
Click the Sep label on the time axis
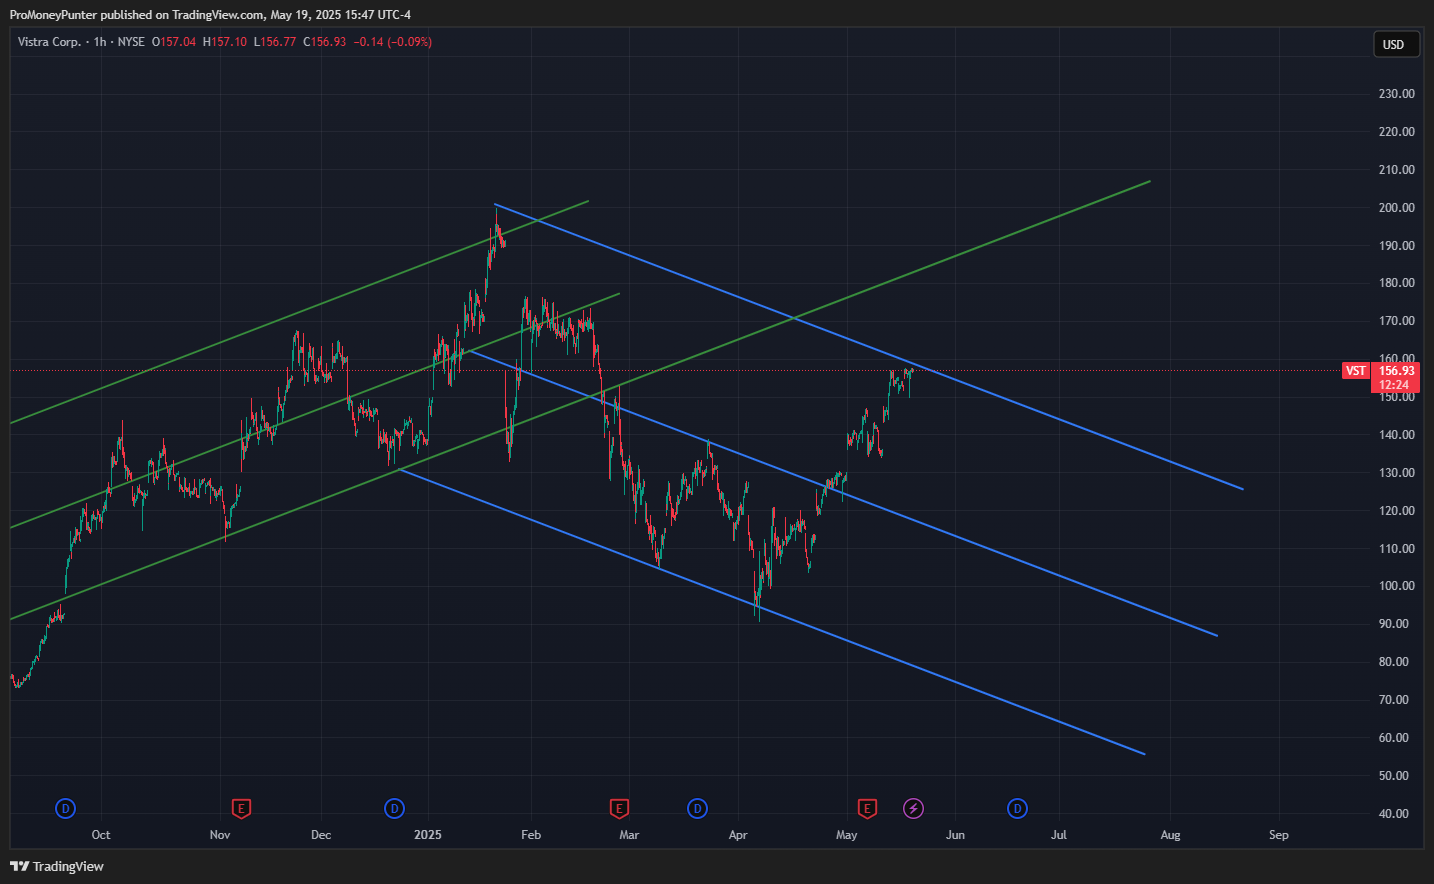(1279, 835)
